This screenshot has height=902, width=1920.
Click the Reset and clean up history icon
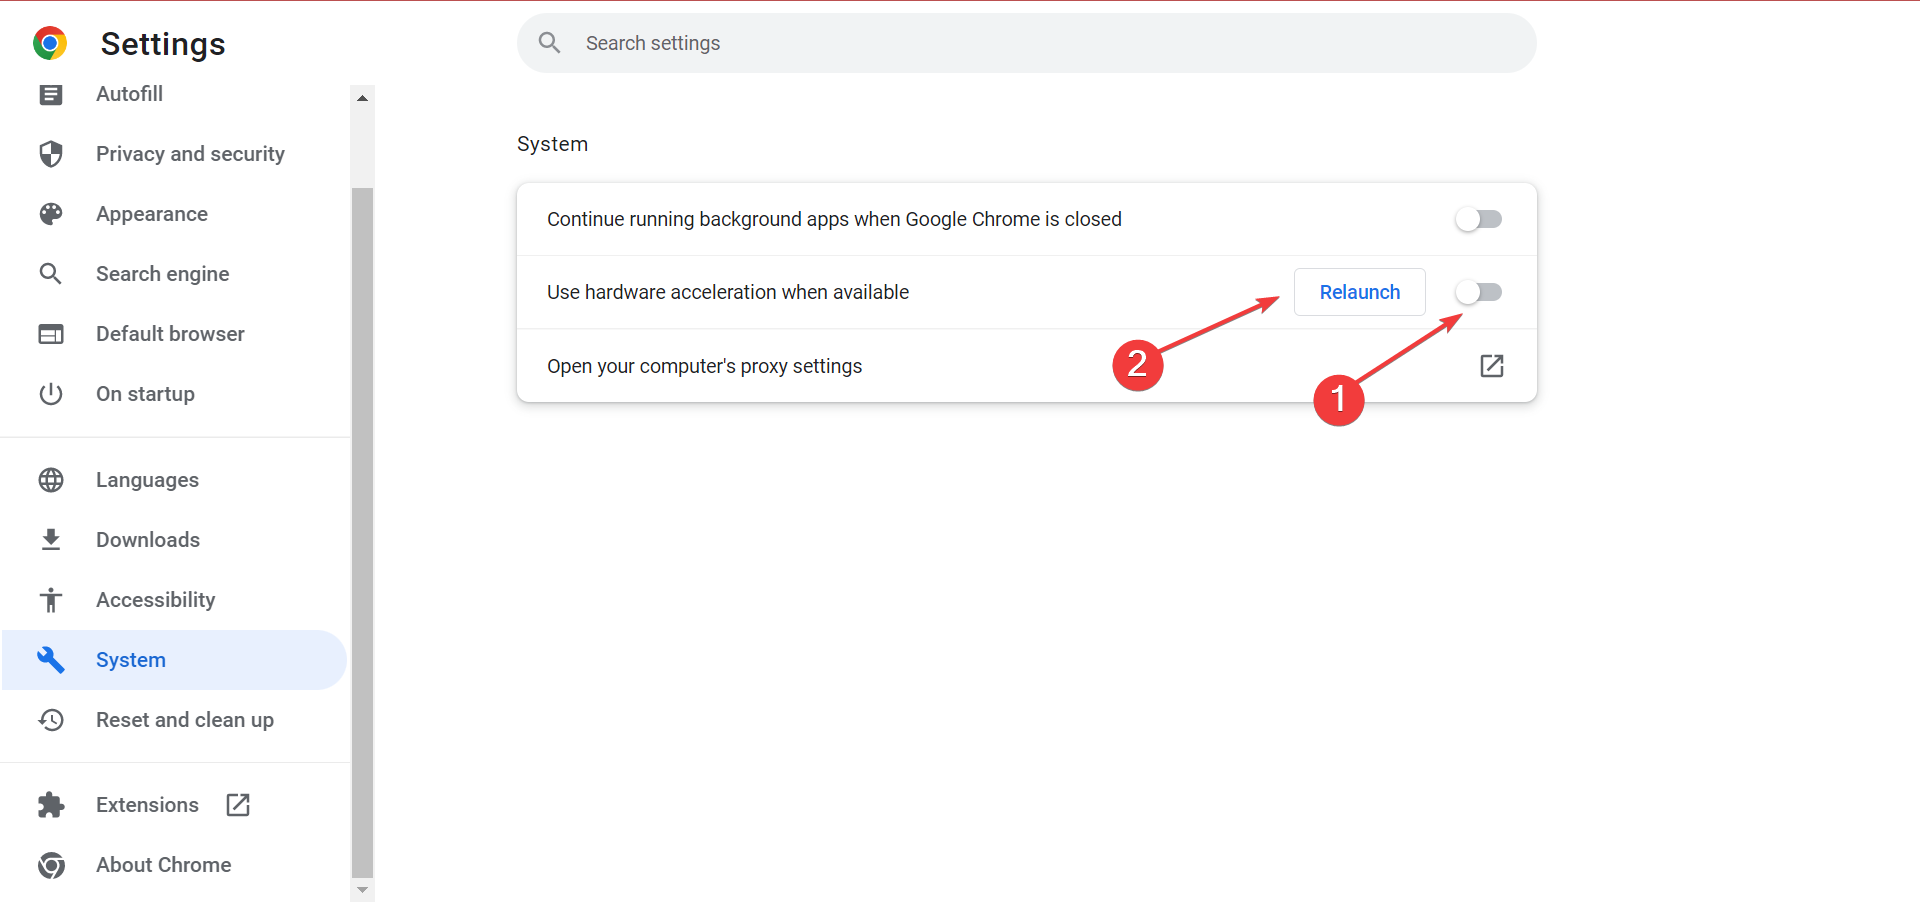pyautogui.click(x=51, y=720)
